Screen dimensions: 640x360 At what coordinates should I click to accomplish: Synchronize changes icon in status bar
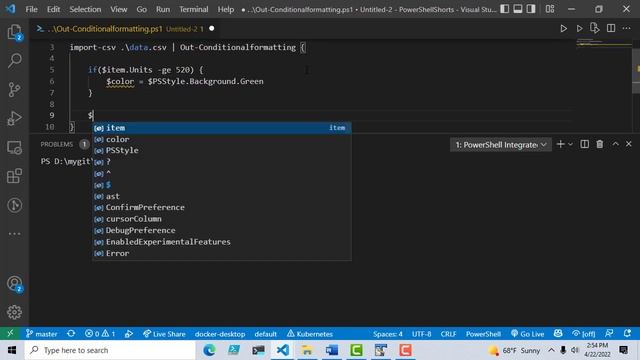(x=71, y=333)
